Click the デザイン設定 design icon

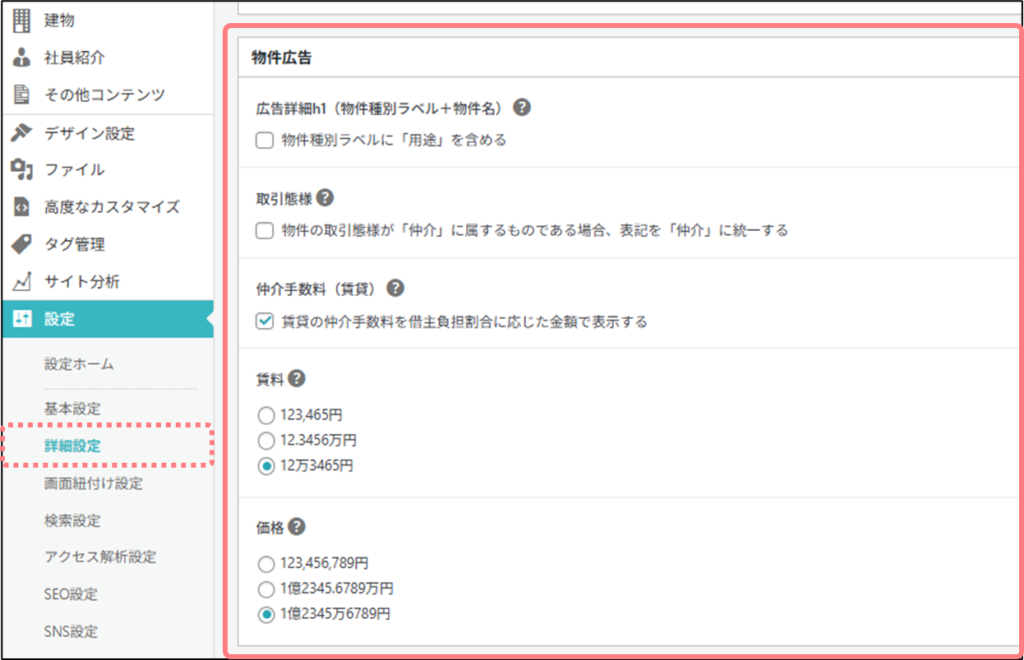click(x=21, y=133)
